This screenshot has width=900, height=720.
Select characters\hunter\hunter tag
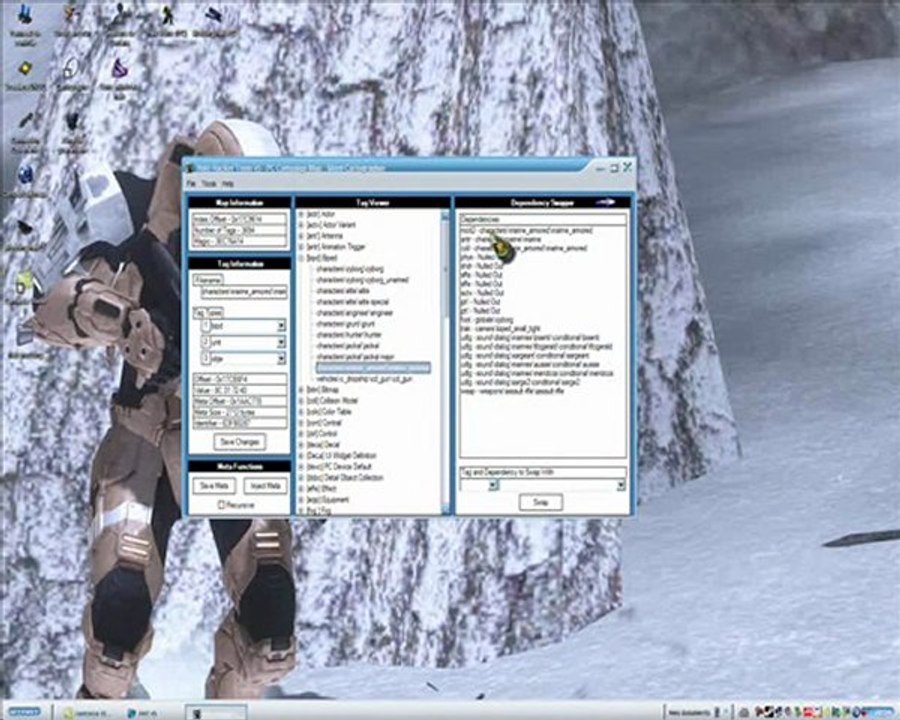(348, 335)
